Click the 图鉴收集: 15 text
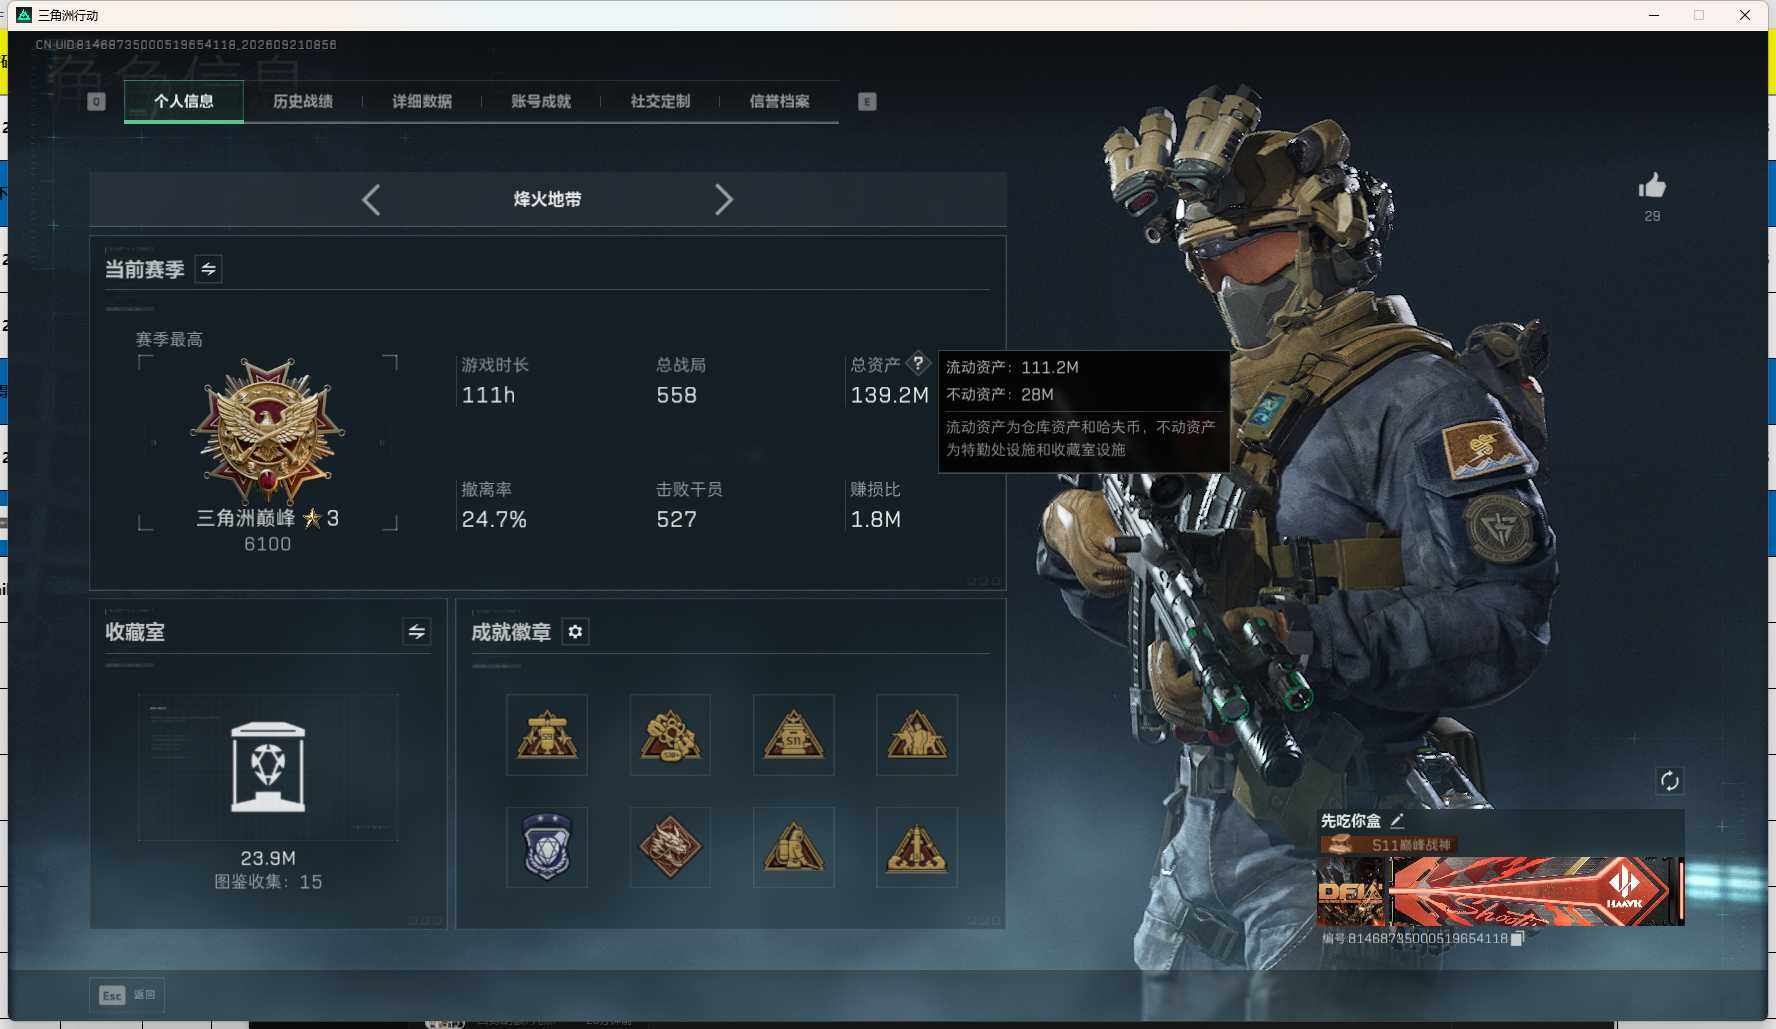The width and height of the screenshot is (1776, 1029). click(268, 882)
